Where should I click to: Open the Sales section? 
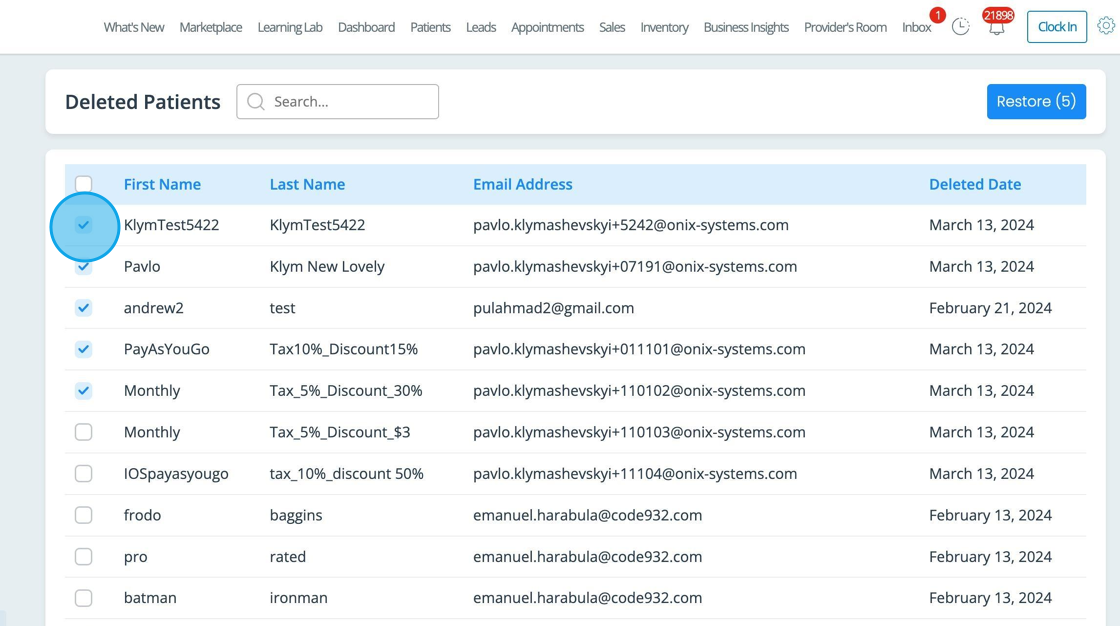[612, 27]
